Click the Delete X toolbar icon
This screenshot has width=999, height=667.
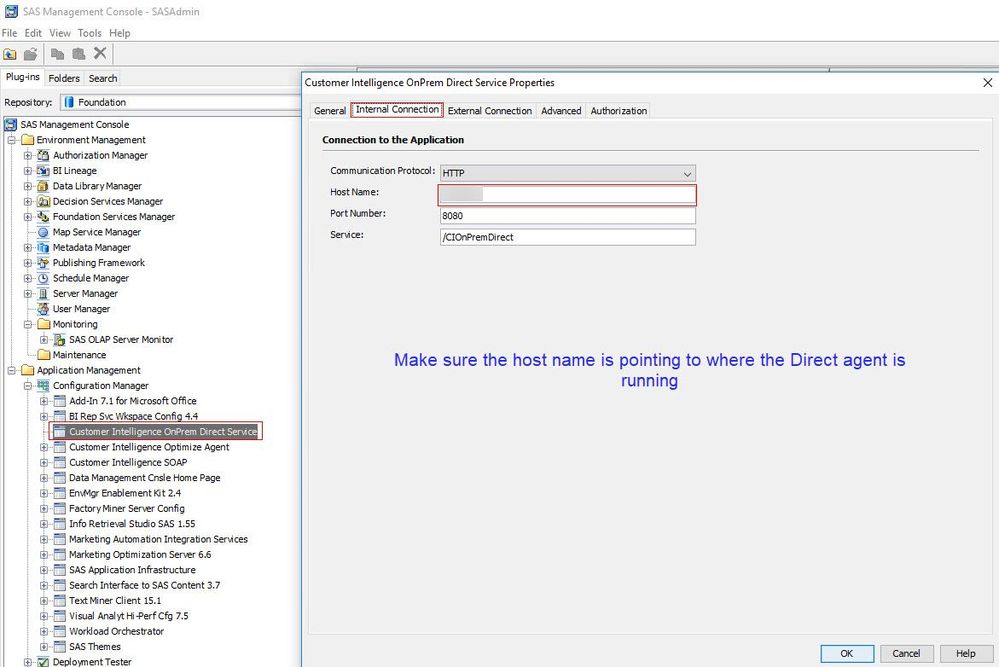(x=100, y=54)
